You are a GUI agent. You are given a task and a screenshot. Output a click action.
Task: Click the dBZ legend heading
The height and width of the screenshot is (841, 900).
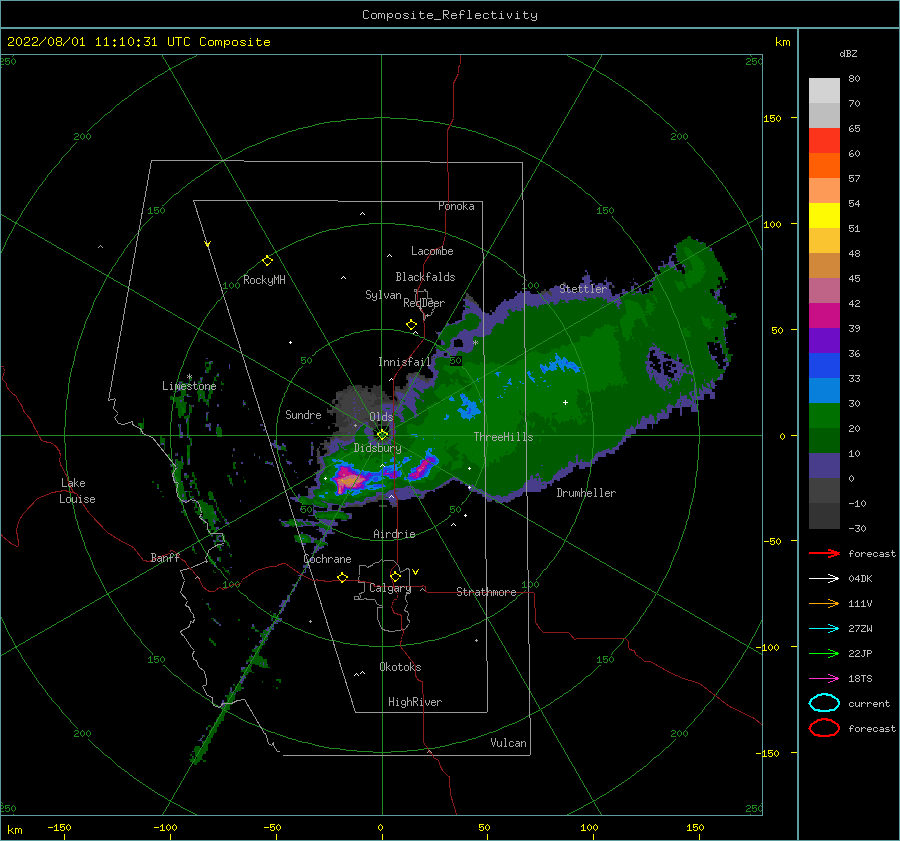[x=848, y=53]
